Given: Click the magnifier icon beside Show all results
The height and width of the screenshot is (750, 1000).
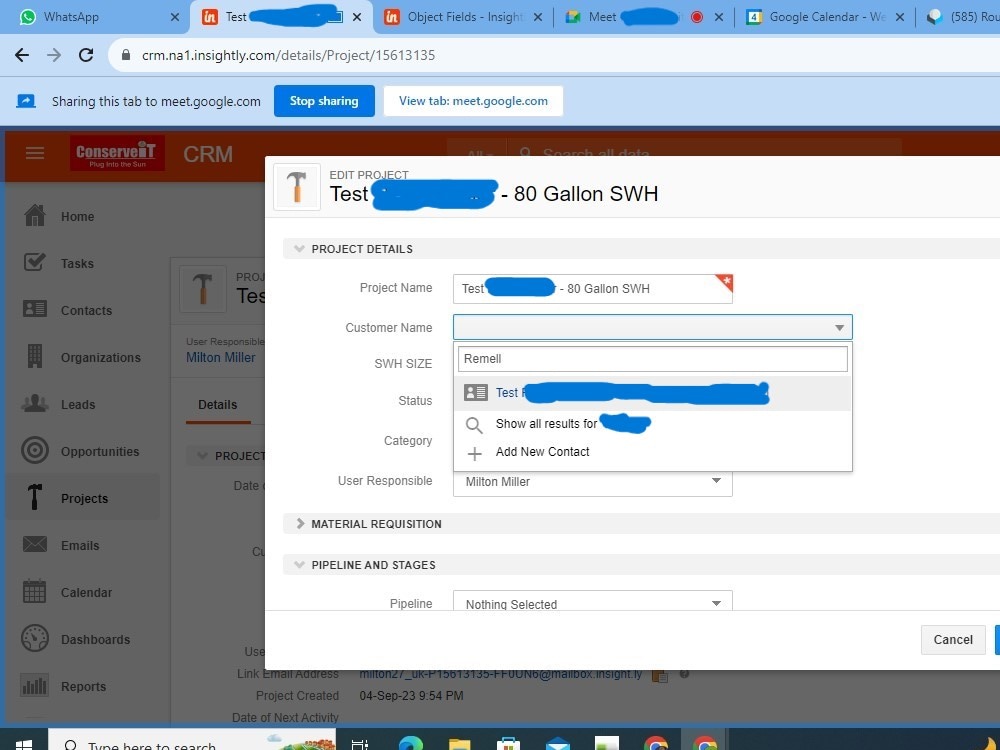Looking at the screenshot, I should [x=474, y=425].
